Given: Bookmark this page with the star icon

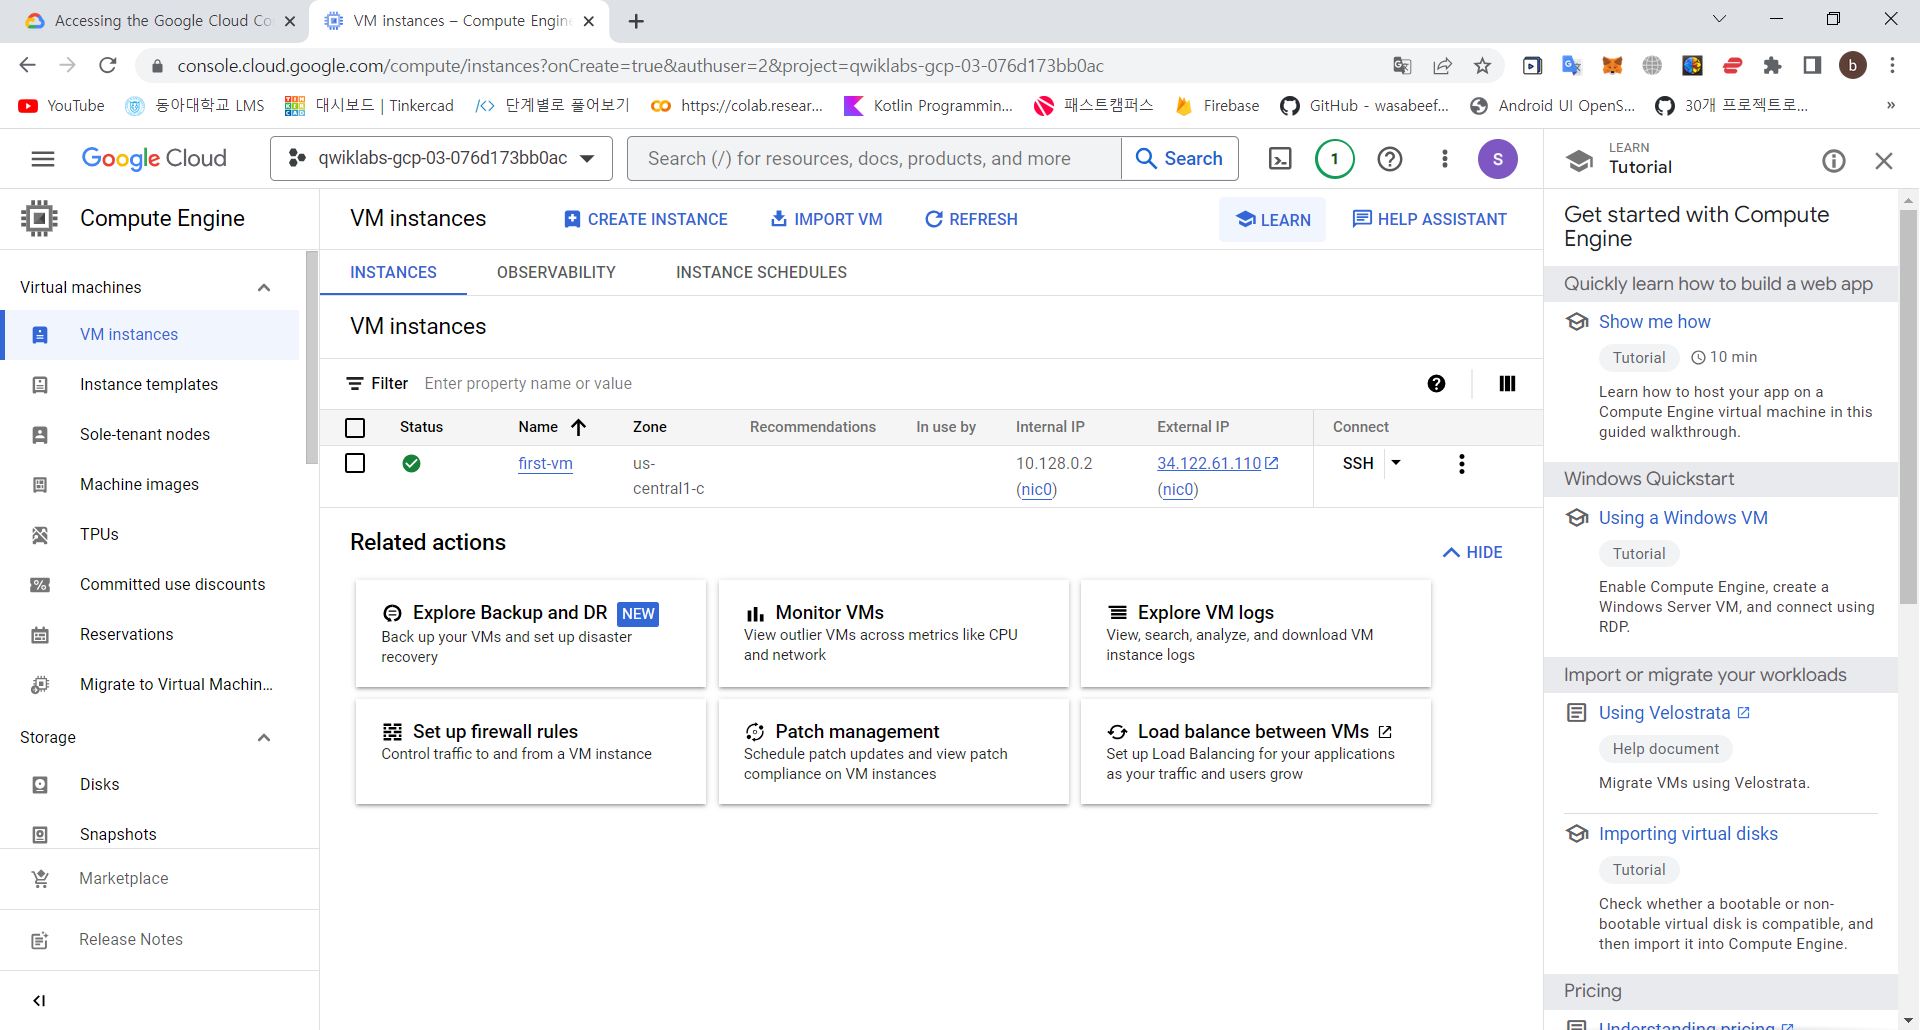Looking at the screenshot, I should click(x=1482, y=66).
